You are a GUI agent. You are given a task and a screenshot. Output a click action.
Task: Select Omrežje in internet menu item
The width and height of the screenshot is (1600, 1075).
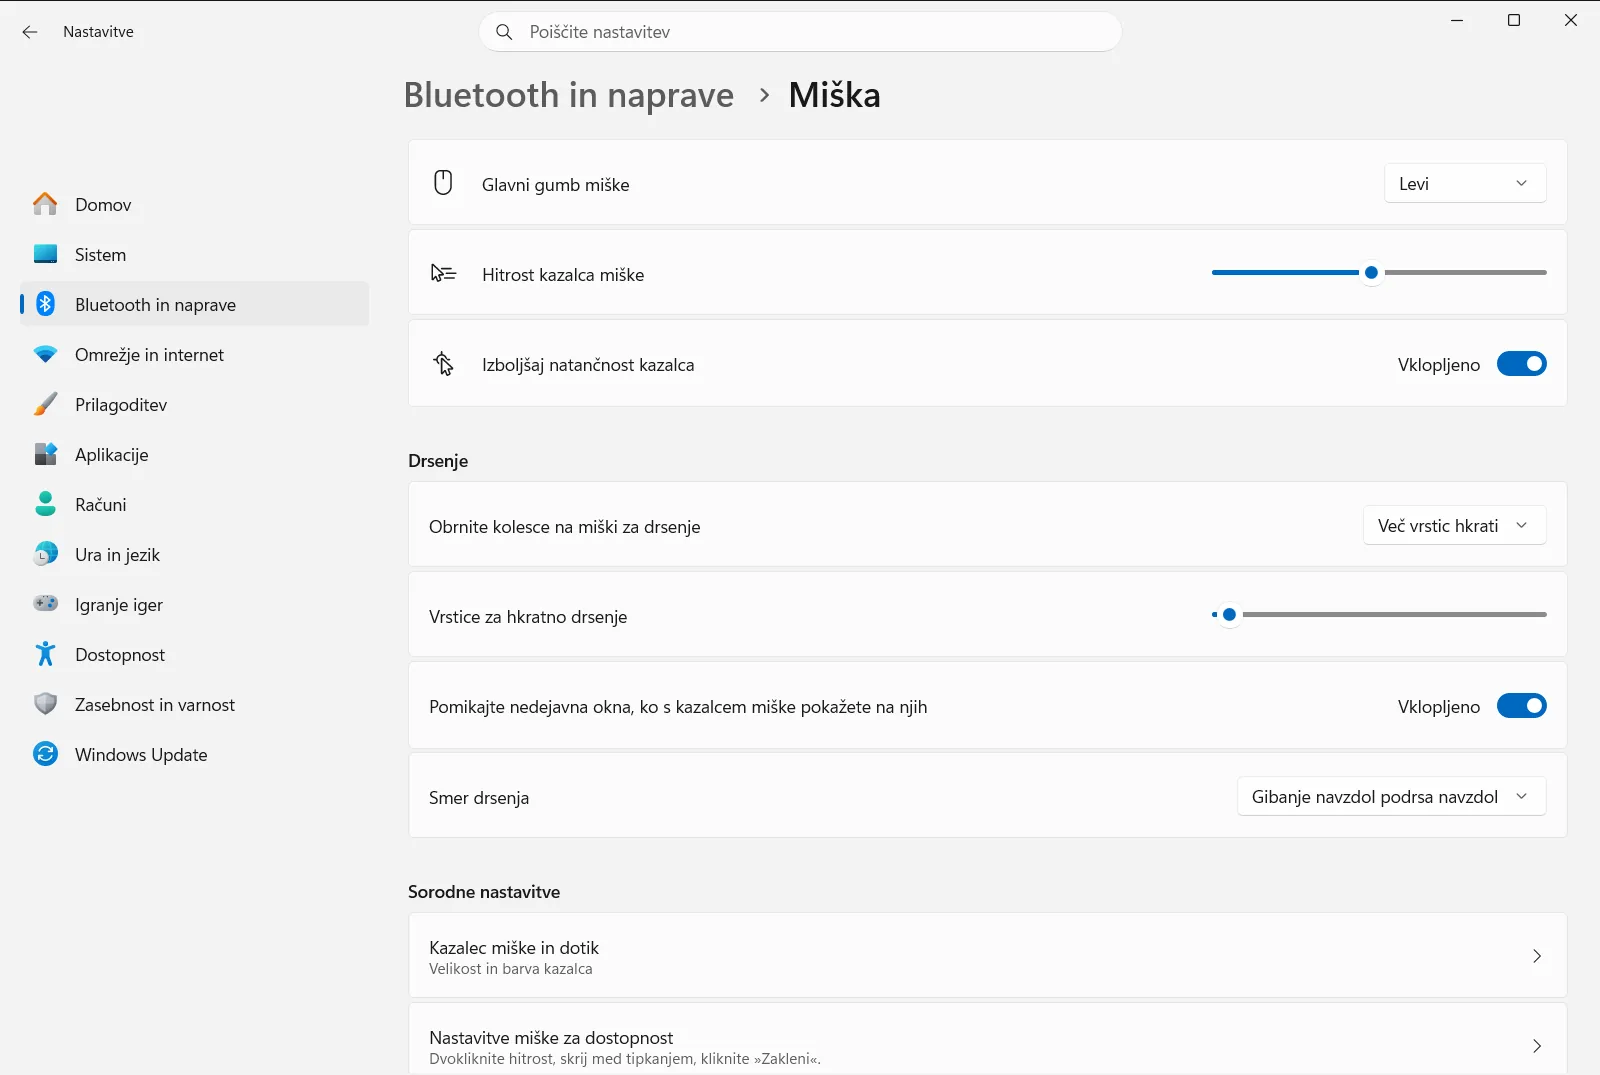click(x=194, y=354)
